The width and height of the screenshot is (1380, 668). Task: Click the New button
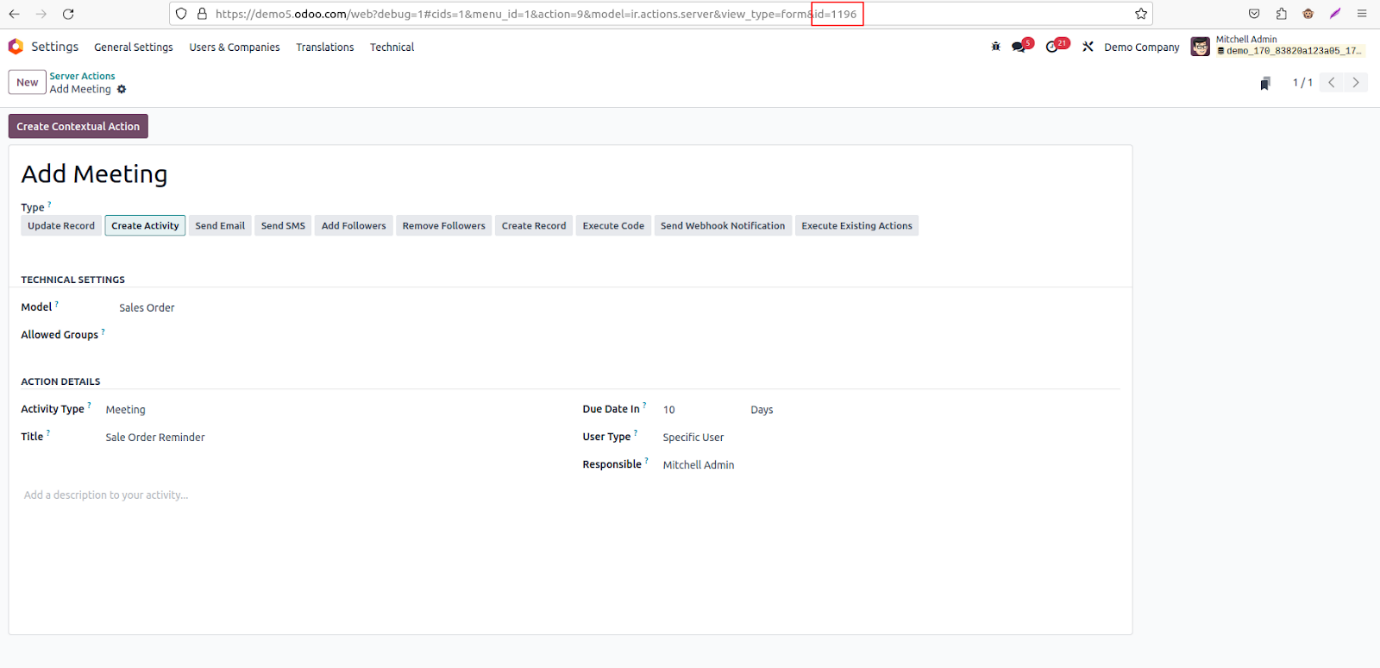coord(27,83)
